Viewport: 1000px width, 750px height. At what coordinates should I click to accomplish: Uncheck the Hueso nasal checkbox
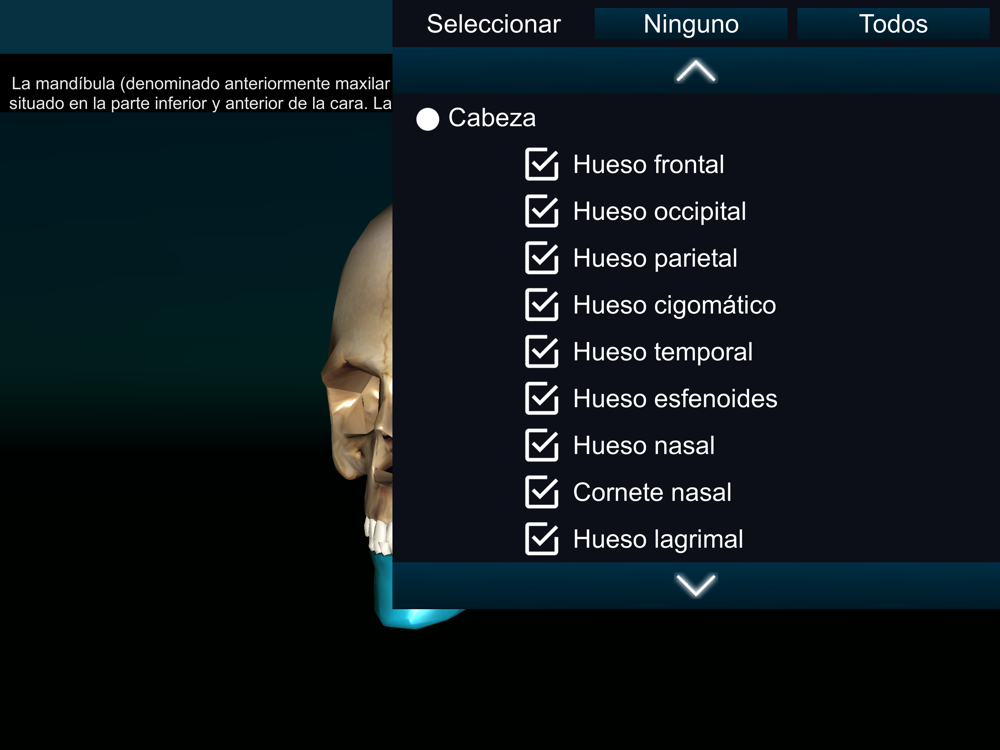pyautogui.click(x=541, y=445)
